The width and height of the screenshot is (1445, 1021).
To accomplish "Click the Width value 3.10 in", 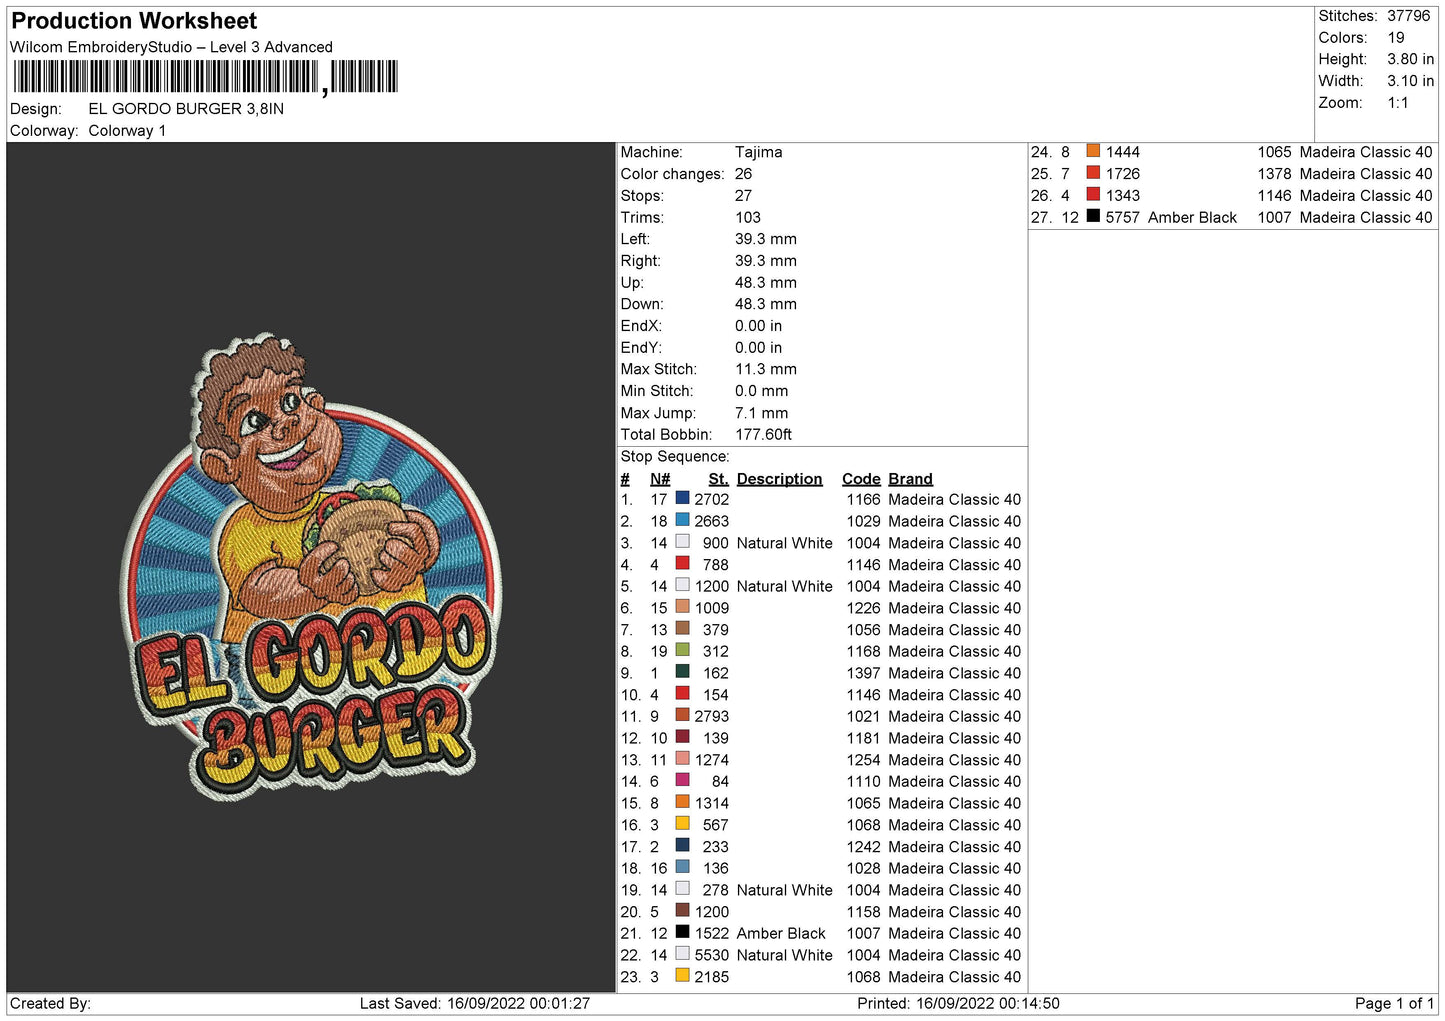I will (1410, 81).
